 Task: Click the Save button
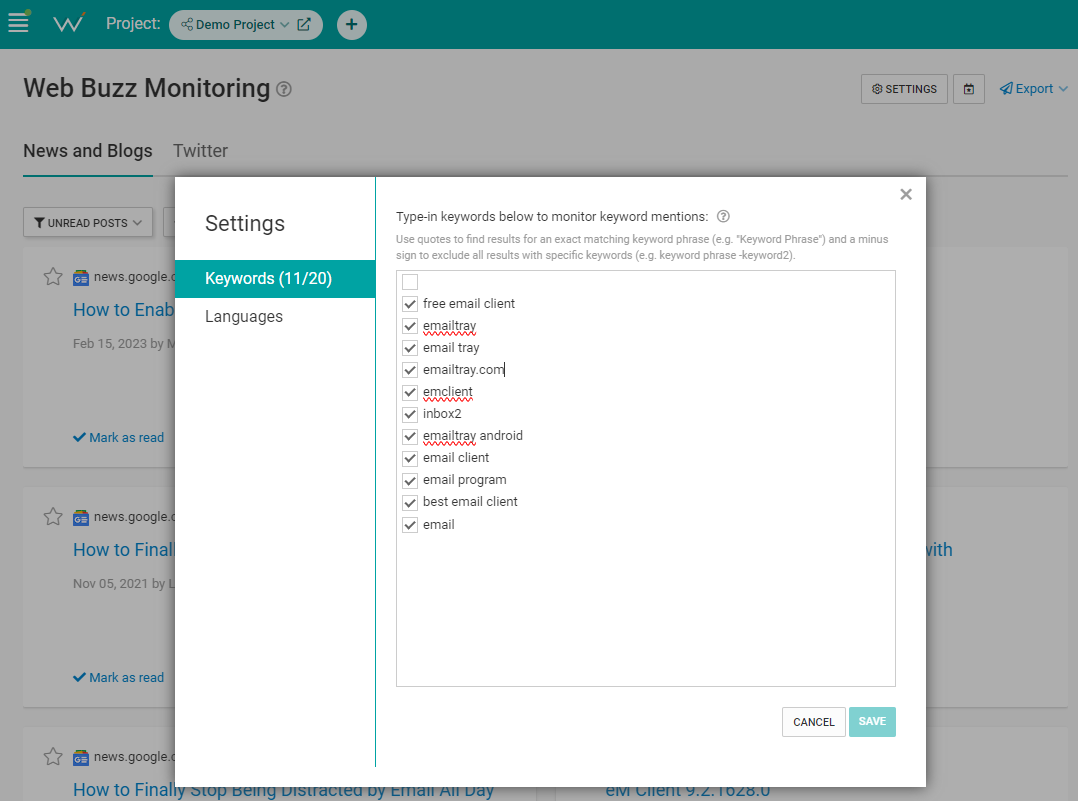tap(872, 722)
